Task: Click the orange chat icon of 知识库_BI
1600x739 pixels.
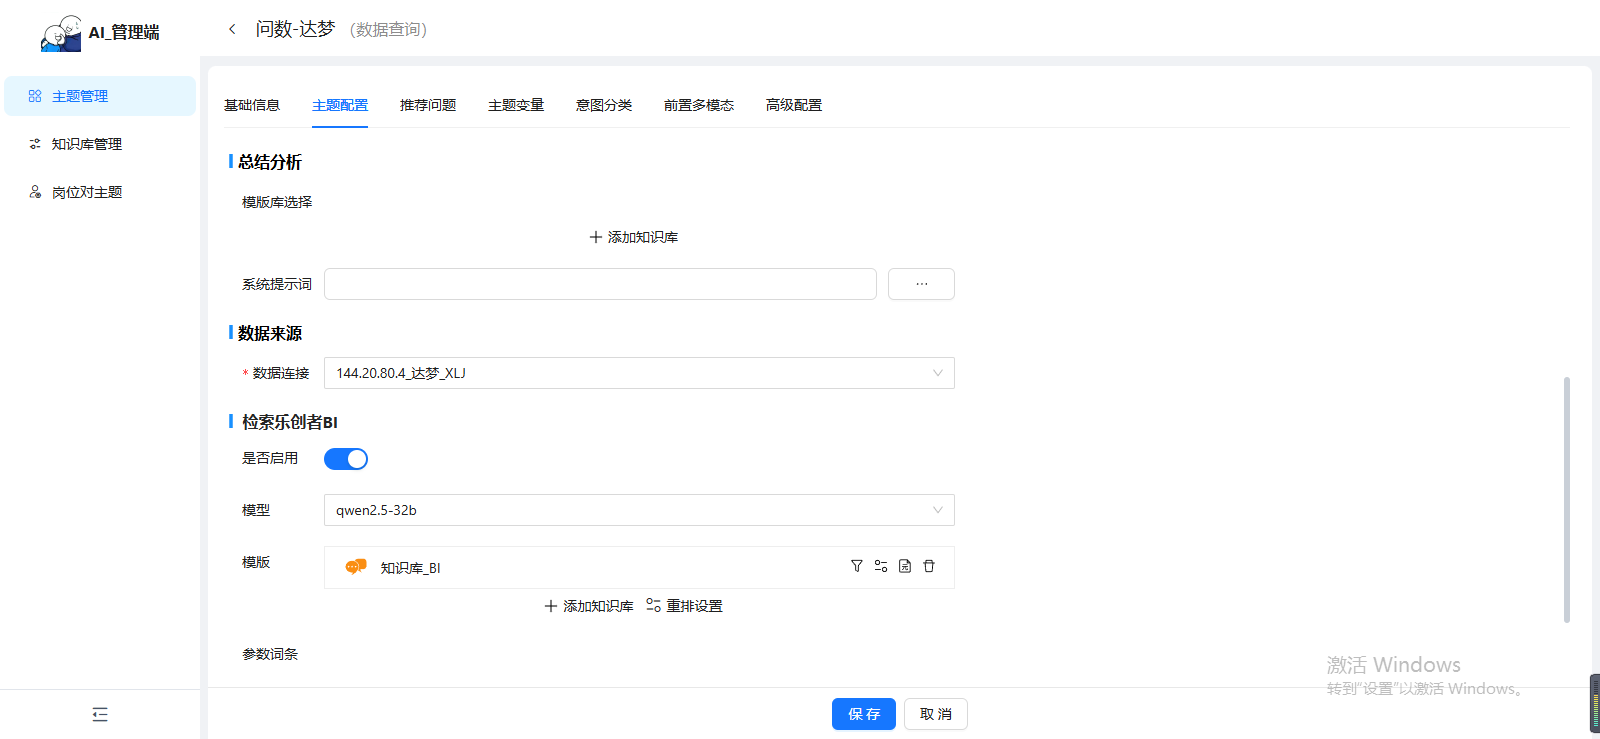Action: [355, 567]
